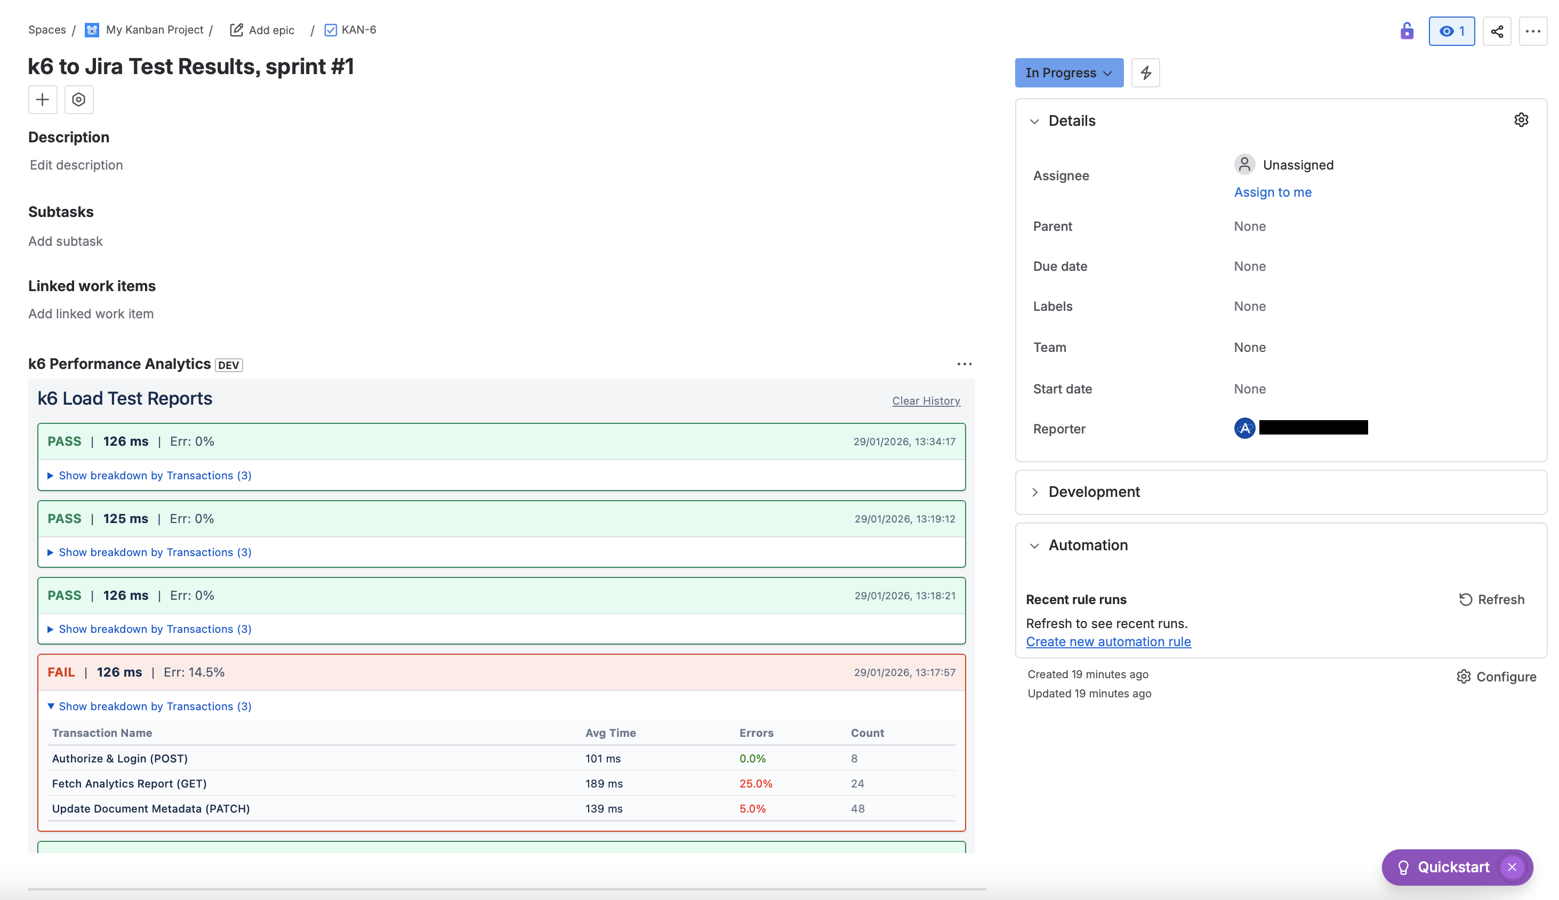Click Assign to me link
This screenshot has height=900, width=1559.
1272,192
